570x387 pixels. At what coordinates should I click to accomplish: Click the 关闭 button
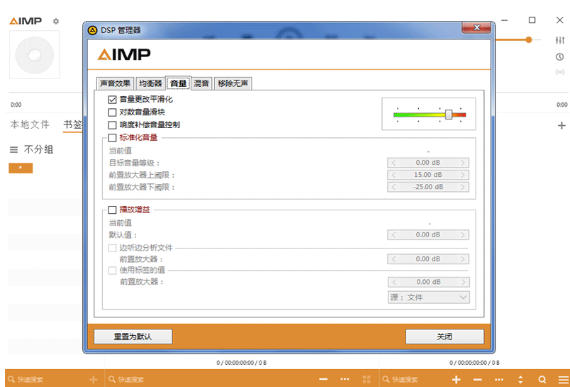tap(445, 336)
